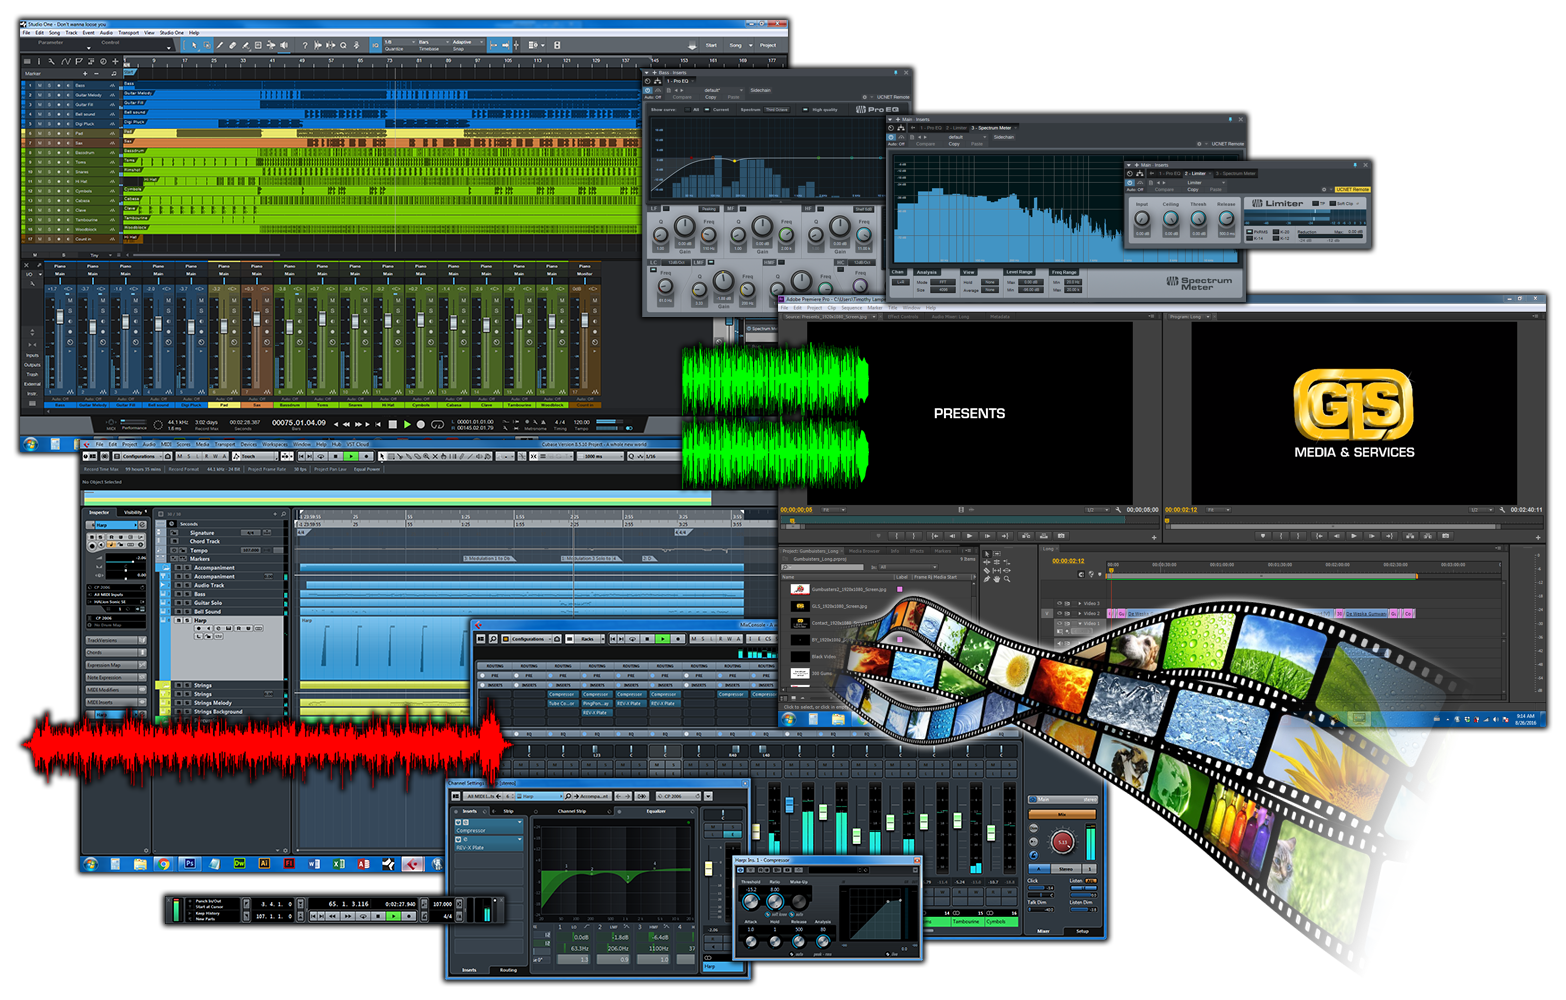Screen dimensions: 1566x1000
Task: Select the Arrow tool in Studio One toolbar
Action: 194,45
